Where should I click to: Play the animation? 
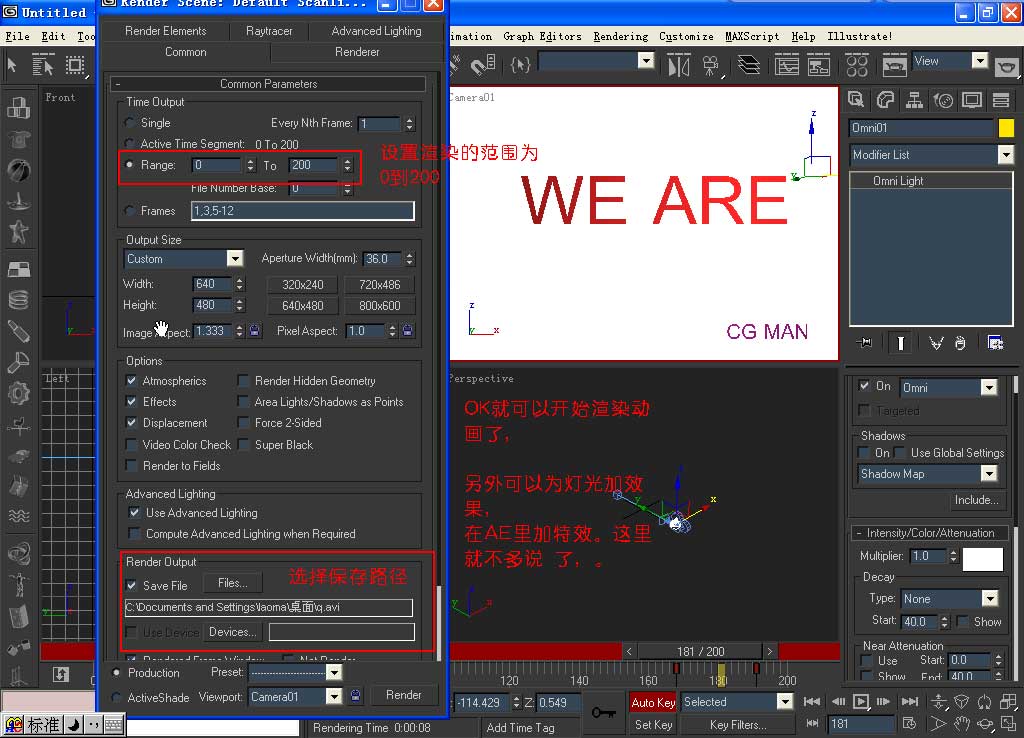pos(861,701)
